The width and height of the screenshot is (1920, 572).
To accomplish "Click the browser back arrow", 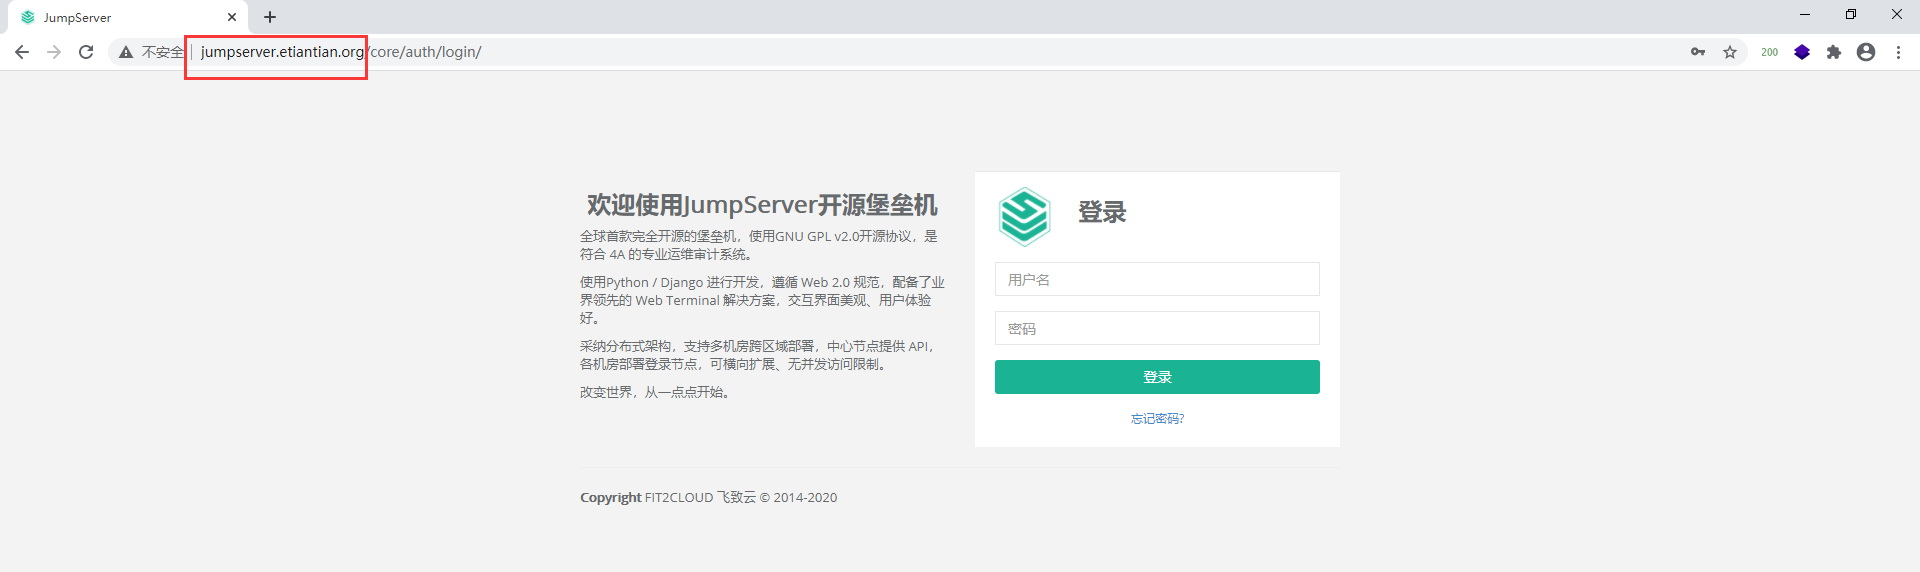I will (x=22, y=52).
